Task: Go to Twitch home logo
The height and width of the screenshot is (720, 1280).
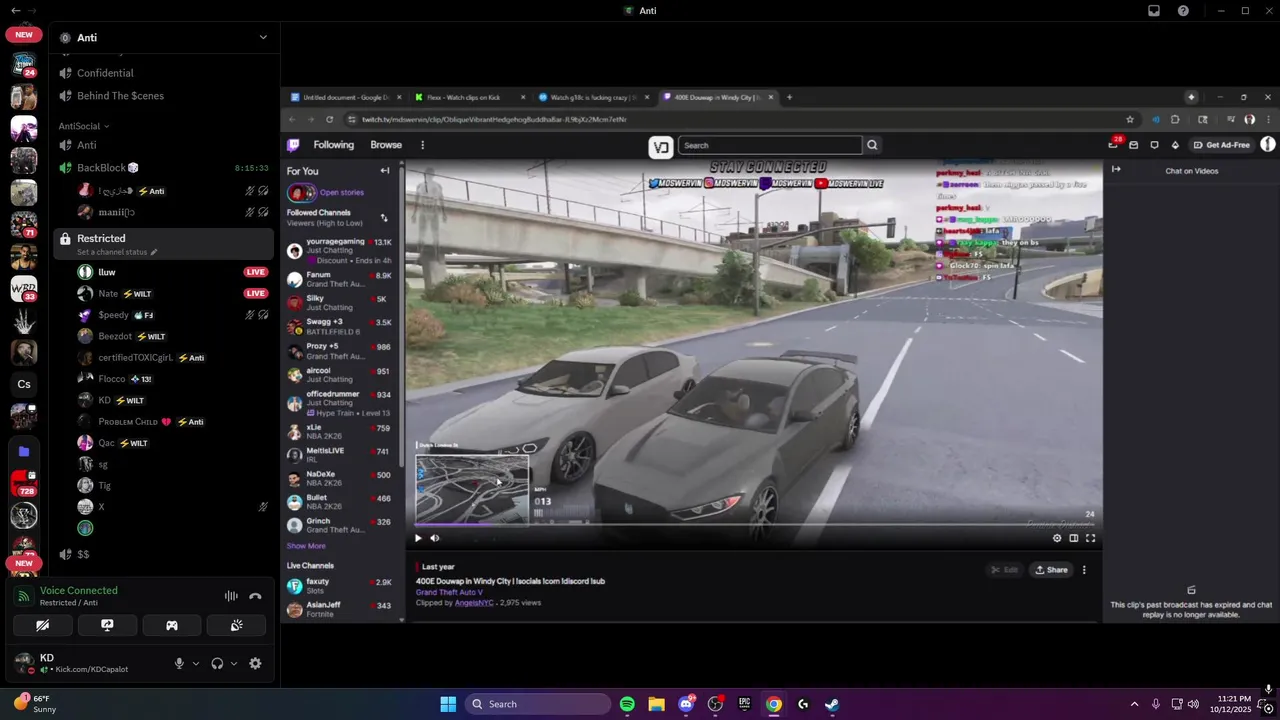Action: pos(293,145)
